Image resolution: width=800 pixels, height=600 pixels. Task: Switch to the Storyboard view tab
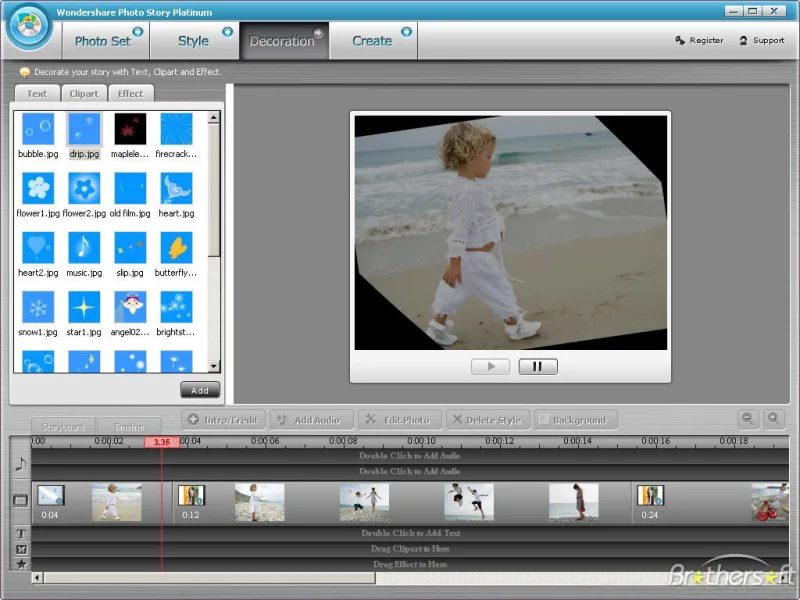pos(63,427)
